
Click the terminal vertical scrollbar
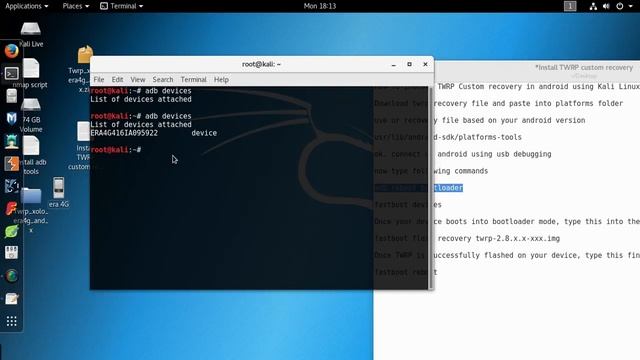click(430, 187)
